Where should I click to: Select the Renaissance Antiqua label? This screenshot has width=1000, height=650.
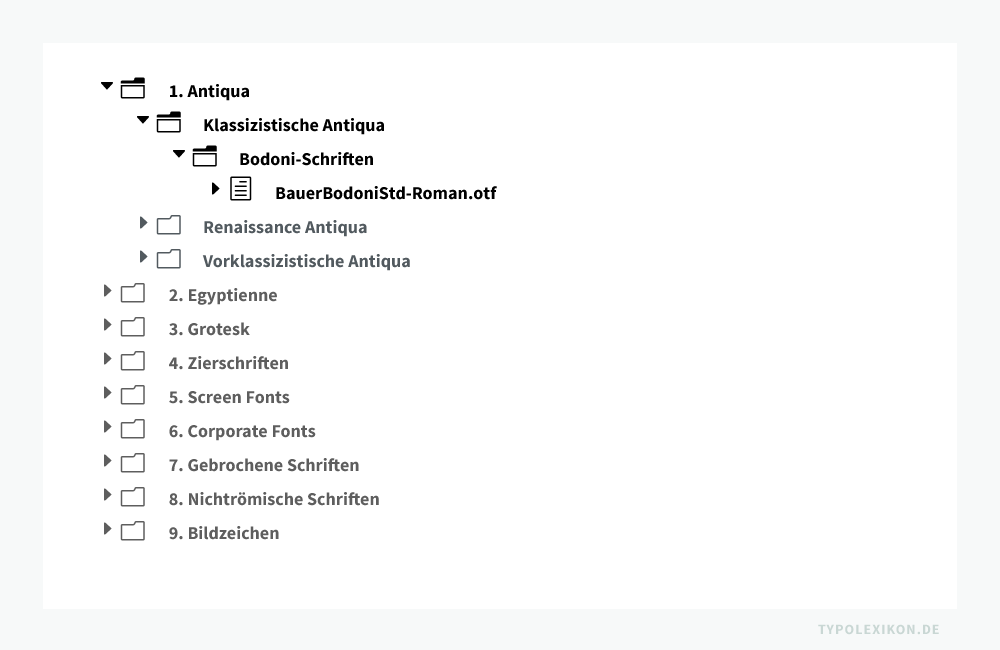(284, 227)
